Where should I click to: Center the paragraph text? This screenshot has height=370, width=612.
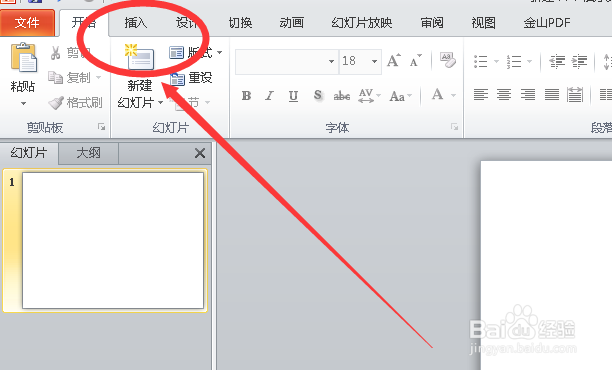point(504,95)
